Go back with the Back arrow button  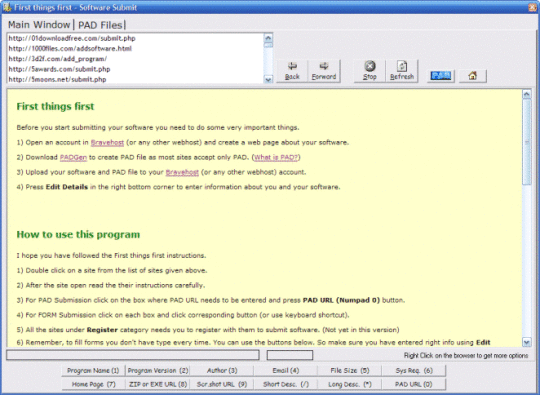tap(292, 71)
